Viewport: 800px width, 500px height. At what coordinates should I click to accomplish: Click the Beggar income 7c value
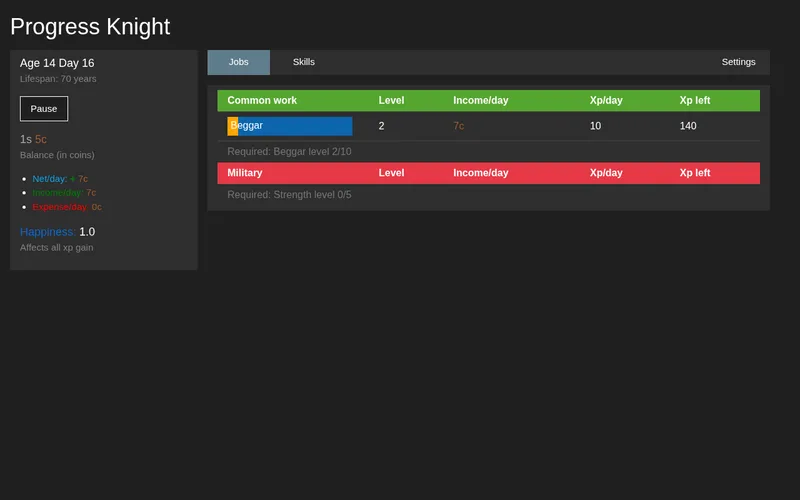[x=458, y=126]
